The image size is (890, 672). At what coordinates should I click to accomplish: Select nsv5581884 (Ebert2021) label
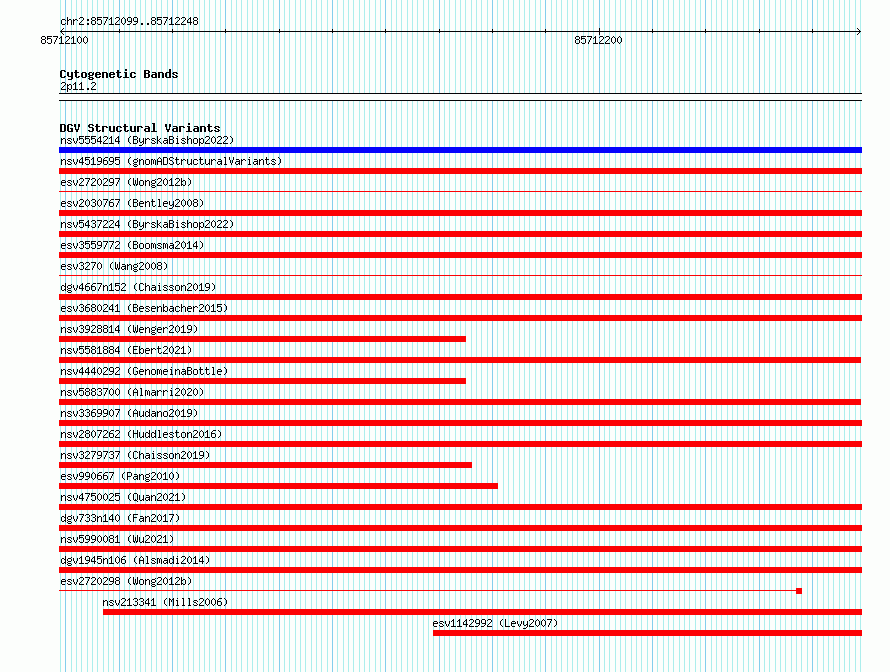pos(126,350)
